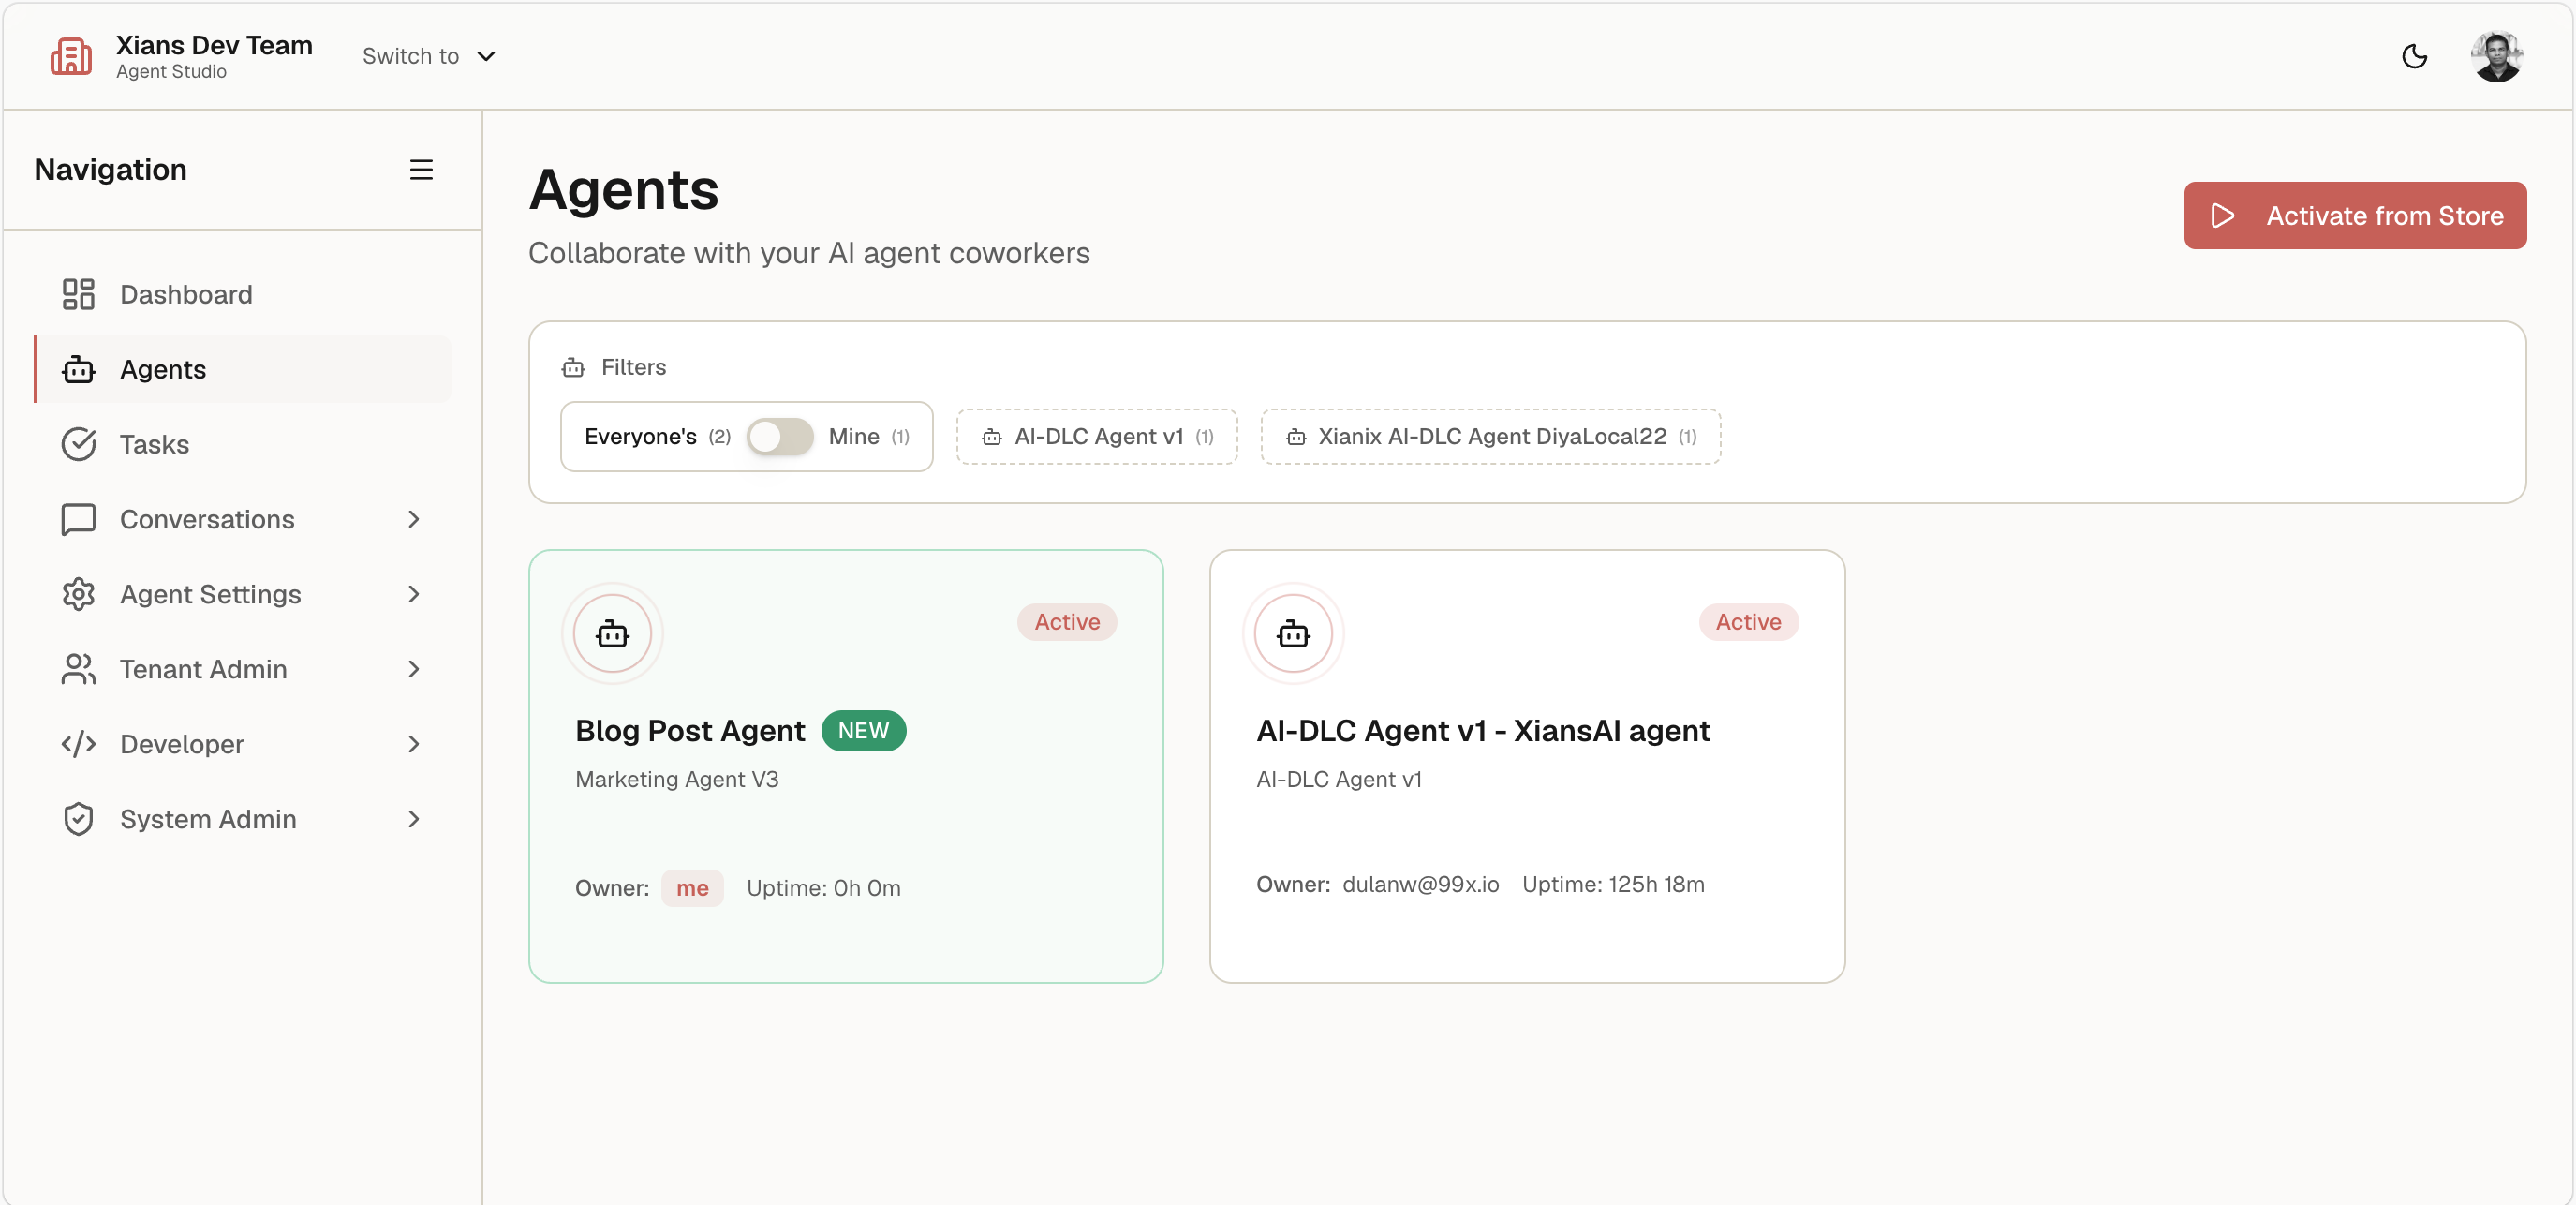Collapse the navigation with the hamburger icon
Image resolution: width=2576 pixels, height=1205 pixels.
[x=421, y=170]
